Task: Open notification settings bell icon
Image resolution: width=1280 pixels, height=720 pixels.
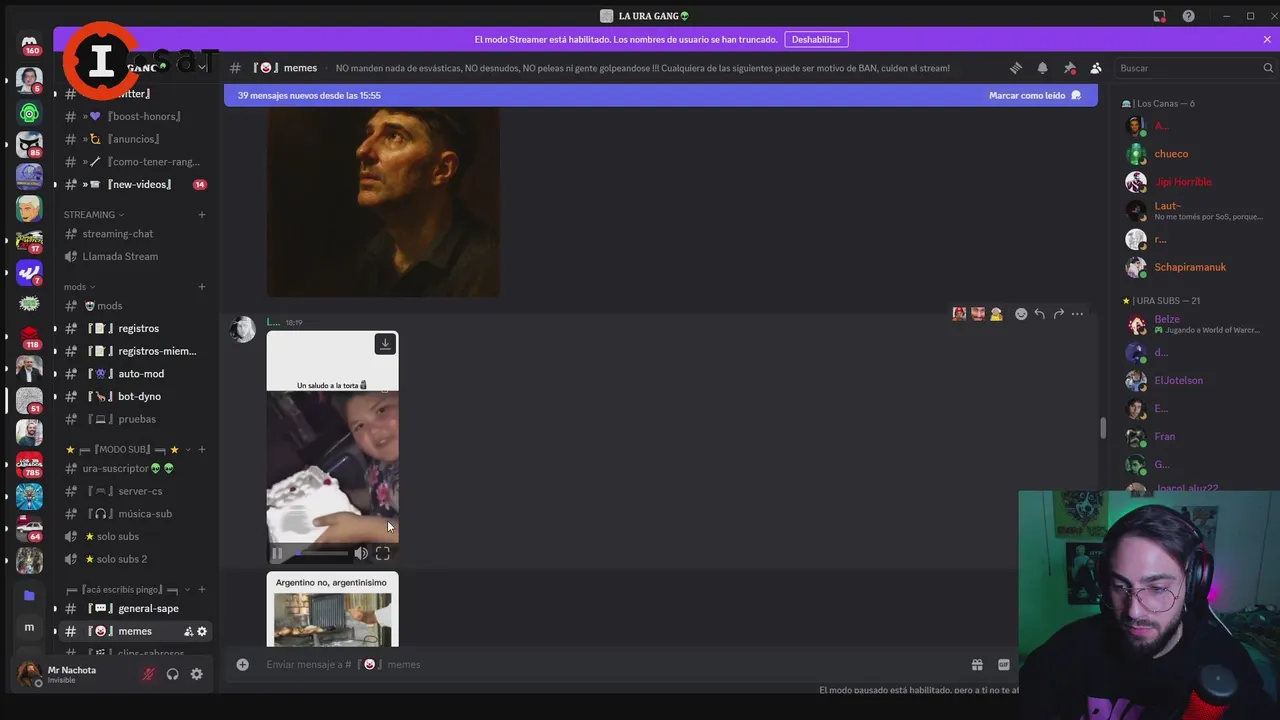Action: coord(1043,68)
